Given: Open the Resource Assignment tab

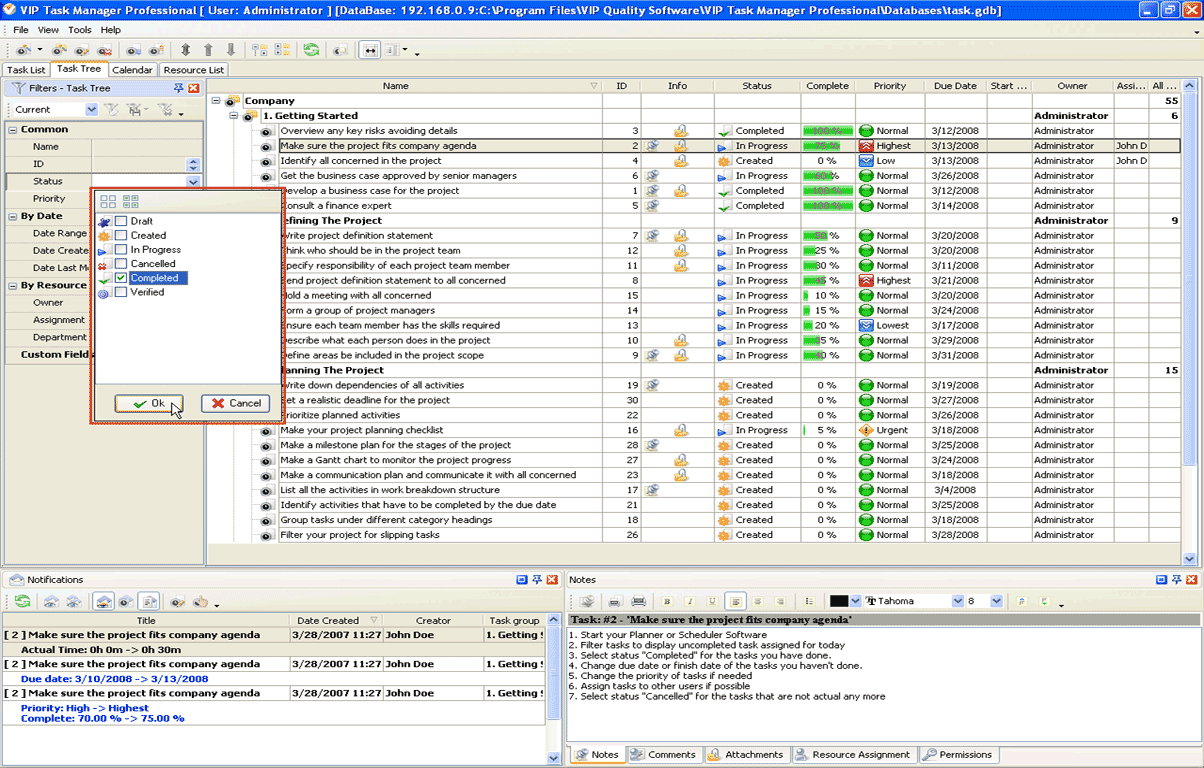Looking at the screenshot, I should [853, 755].
